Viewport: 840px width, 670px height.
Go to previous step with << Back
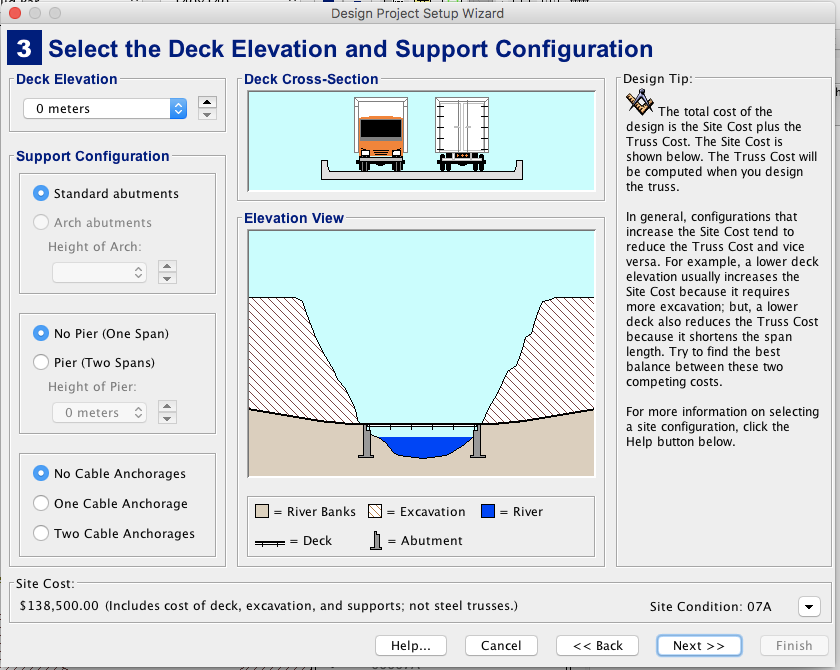[x=597, y=645]
